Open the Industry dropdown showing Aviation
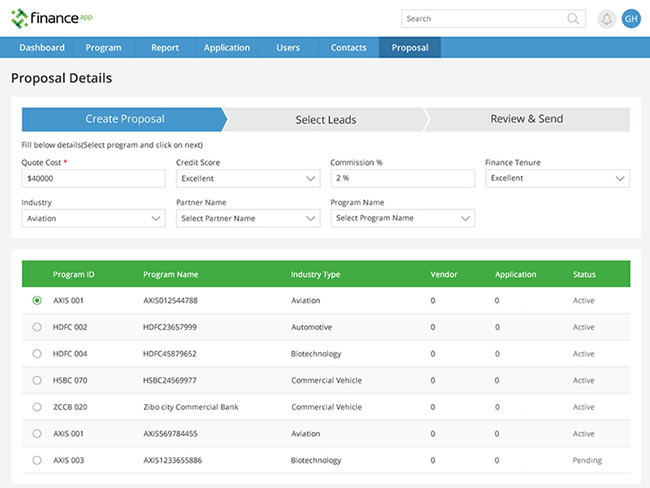The image size is (650, 488). click(93, 218)
